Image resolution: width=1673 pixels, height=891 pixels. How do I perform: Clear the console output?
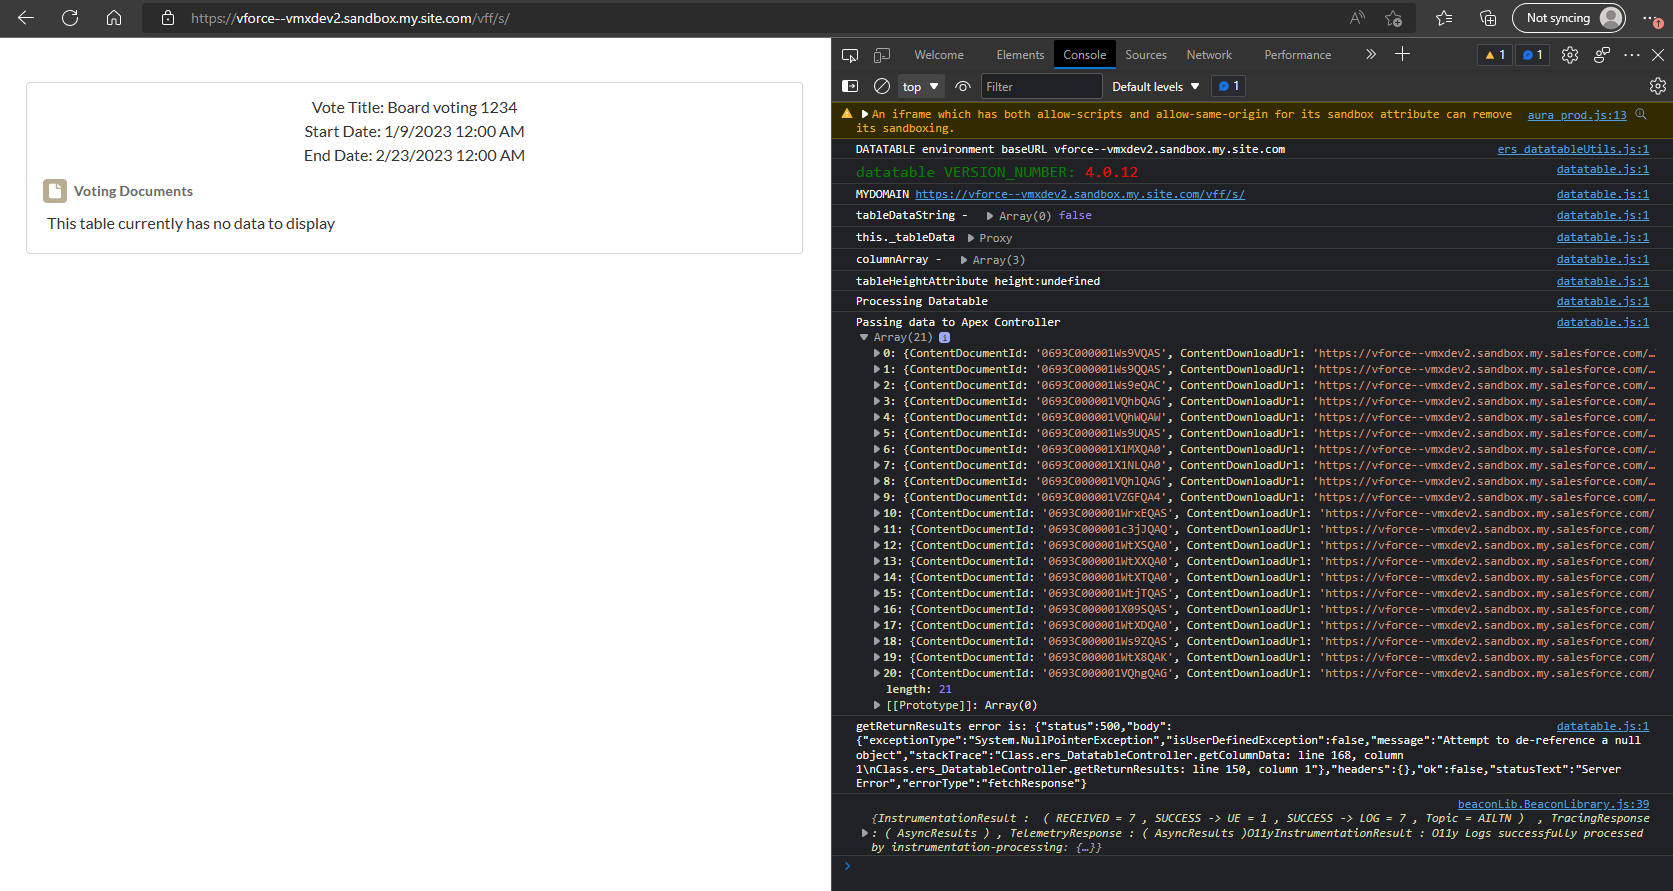882,86
